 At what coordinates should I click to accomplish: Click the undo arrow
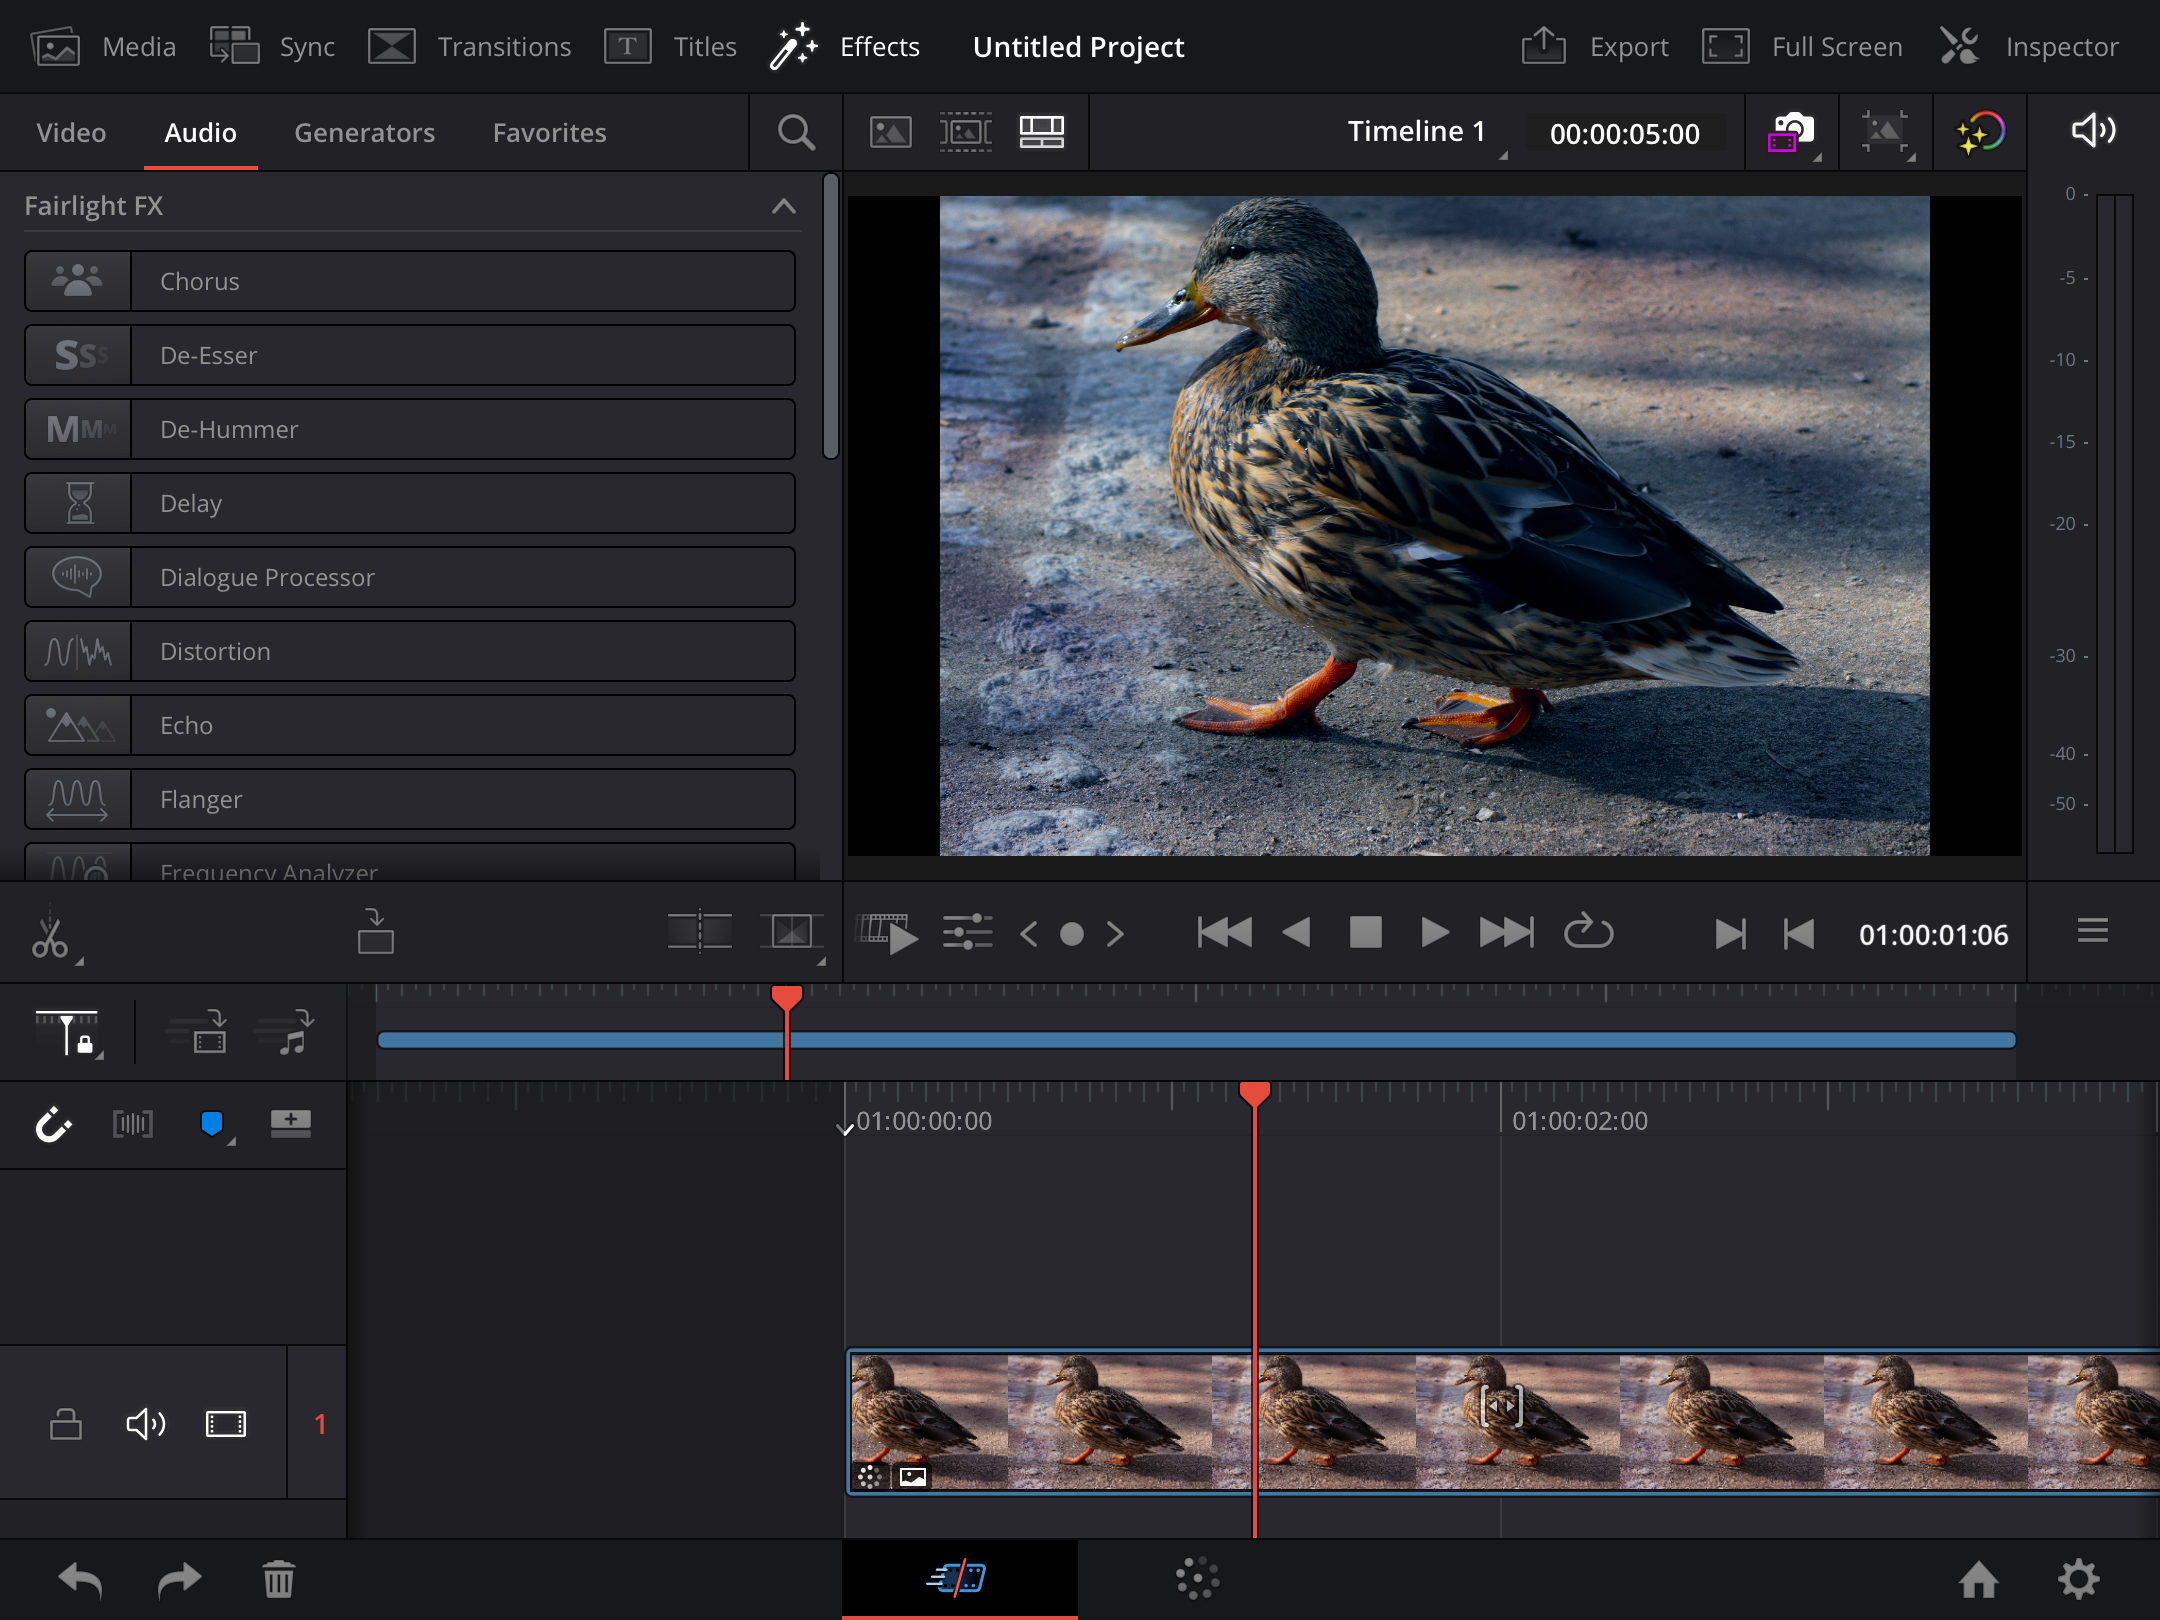coord(80,1579)
